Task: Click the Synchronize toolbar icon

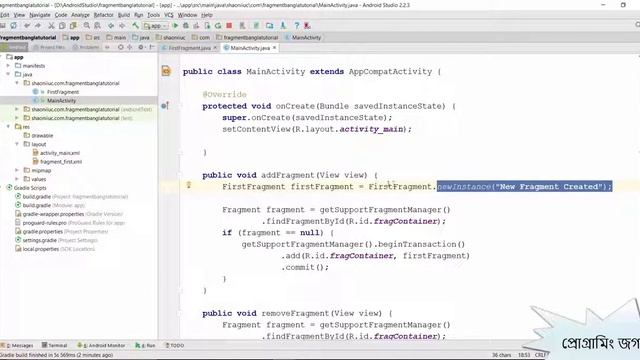Action: 13,25
